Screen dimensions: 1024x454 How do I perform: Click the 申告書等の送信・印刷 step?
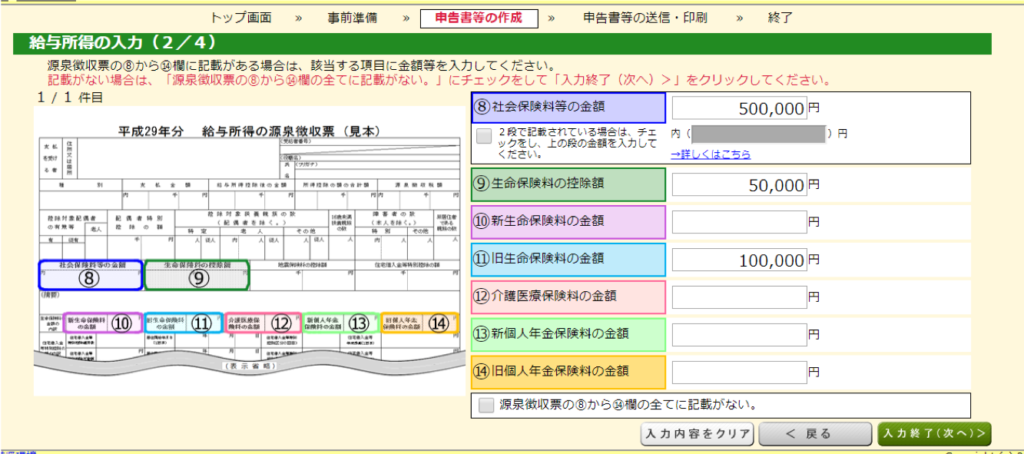pyautogui.click(x=645, y=18)
